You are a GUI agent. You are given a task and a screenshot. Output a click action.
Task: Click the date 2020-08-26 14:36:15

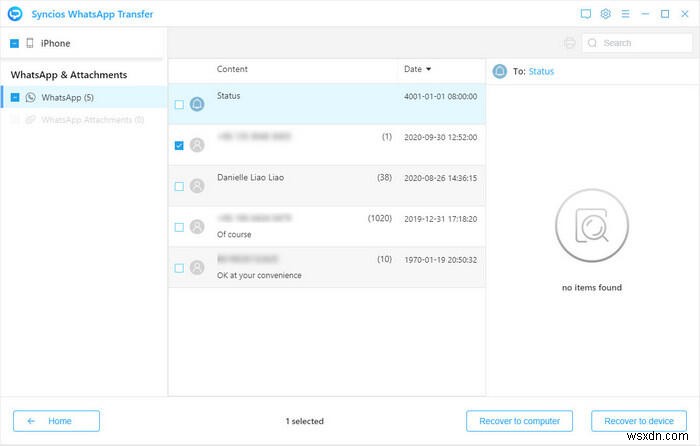pos(440,178)
